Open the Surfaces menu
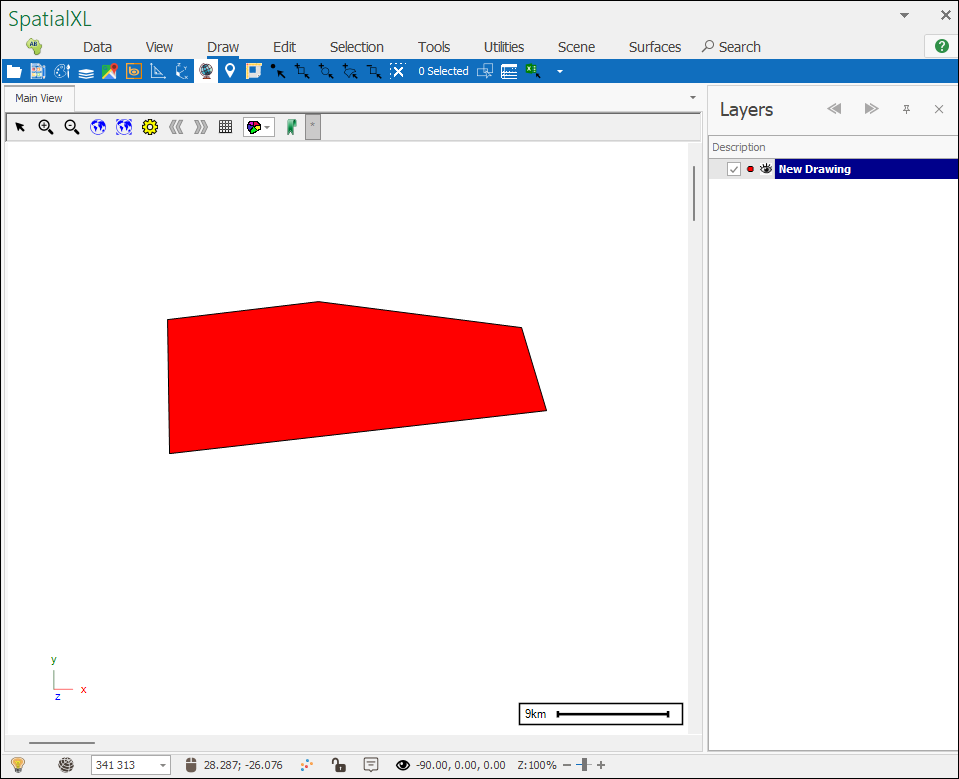This screenshot has height=779, width=959. coord(655,47)
